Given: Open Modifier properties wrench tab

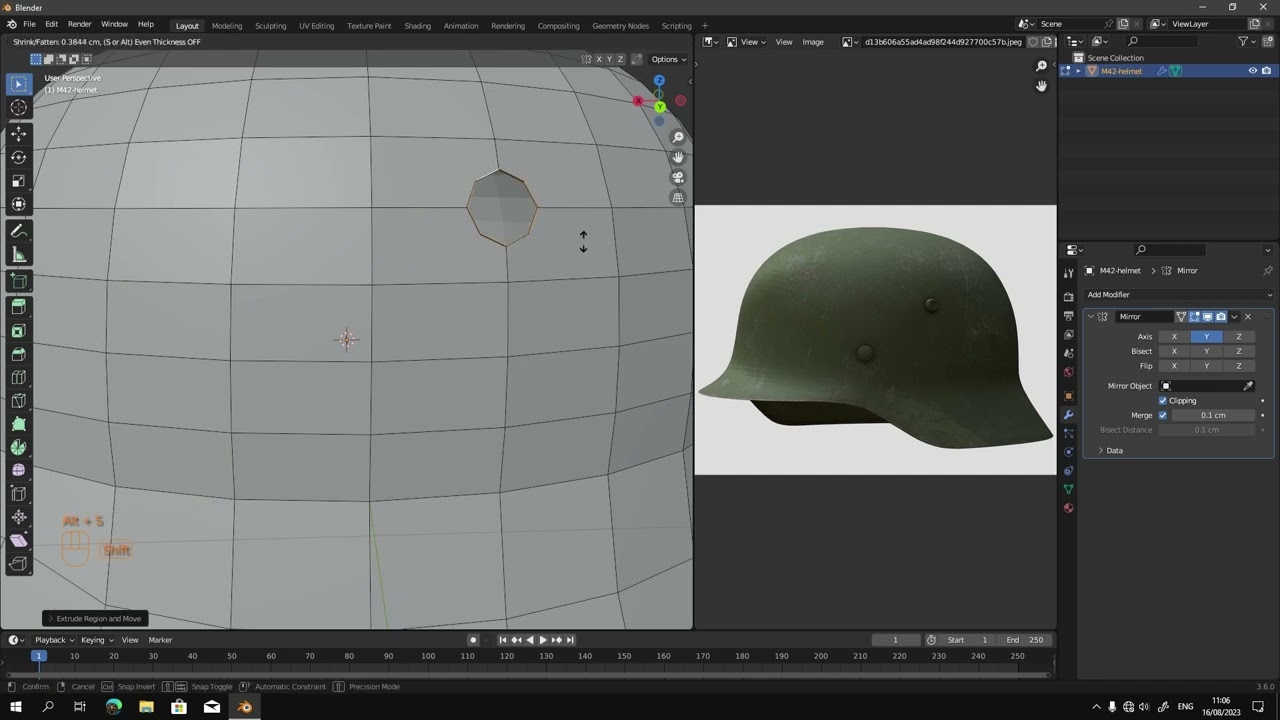Looking at the screenshot, I should click(1068, 414).
